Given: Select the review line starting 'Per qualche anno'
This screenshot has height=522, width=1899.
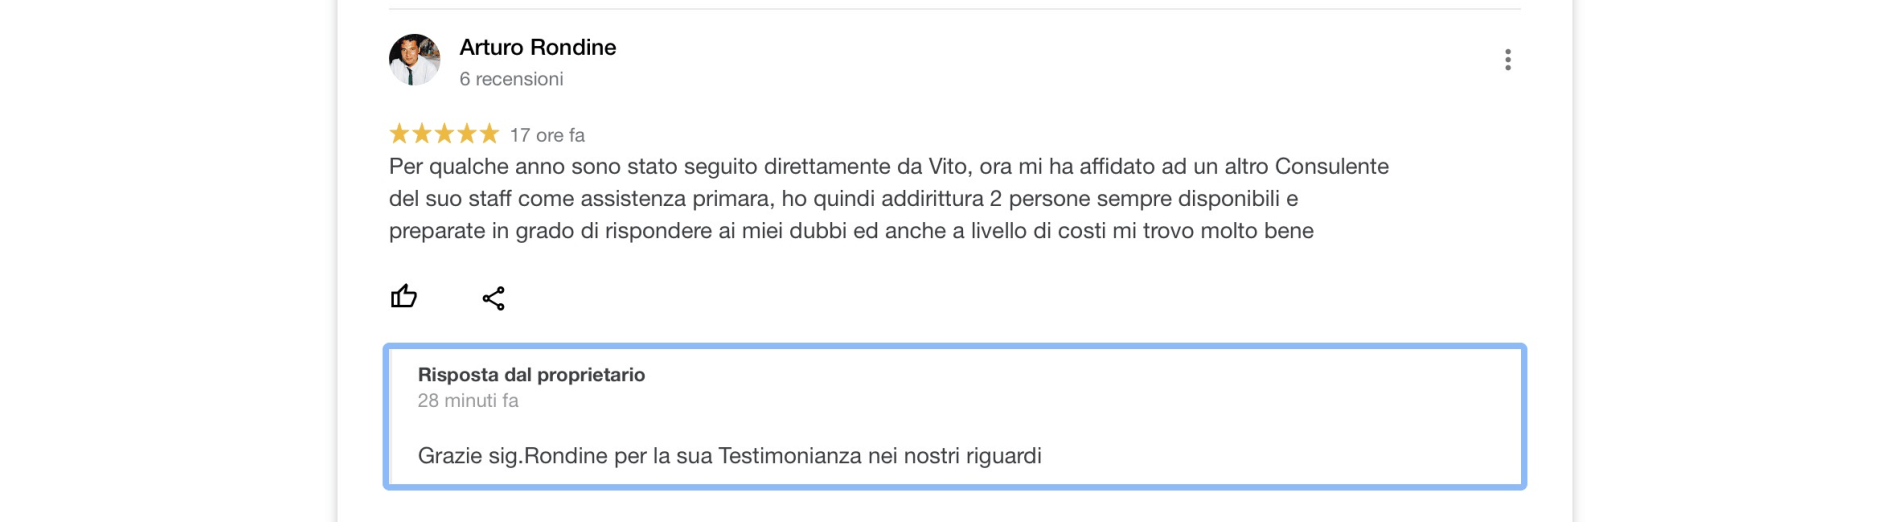Looking at the screenshot, I should (889, 166).
